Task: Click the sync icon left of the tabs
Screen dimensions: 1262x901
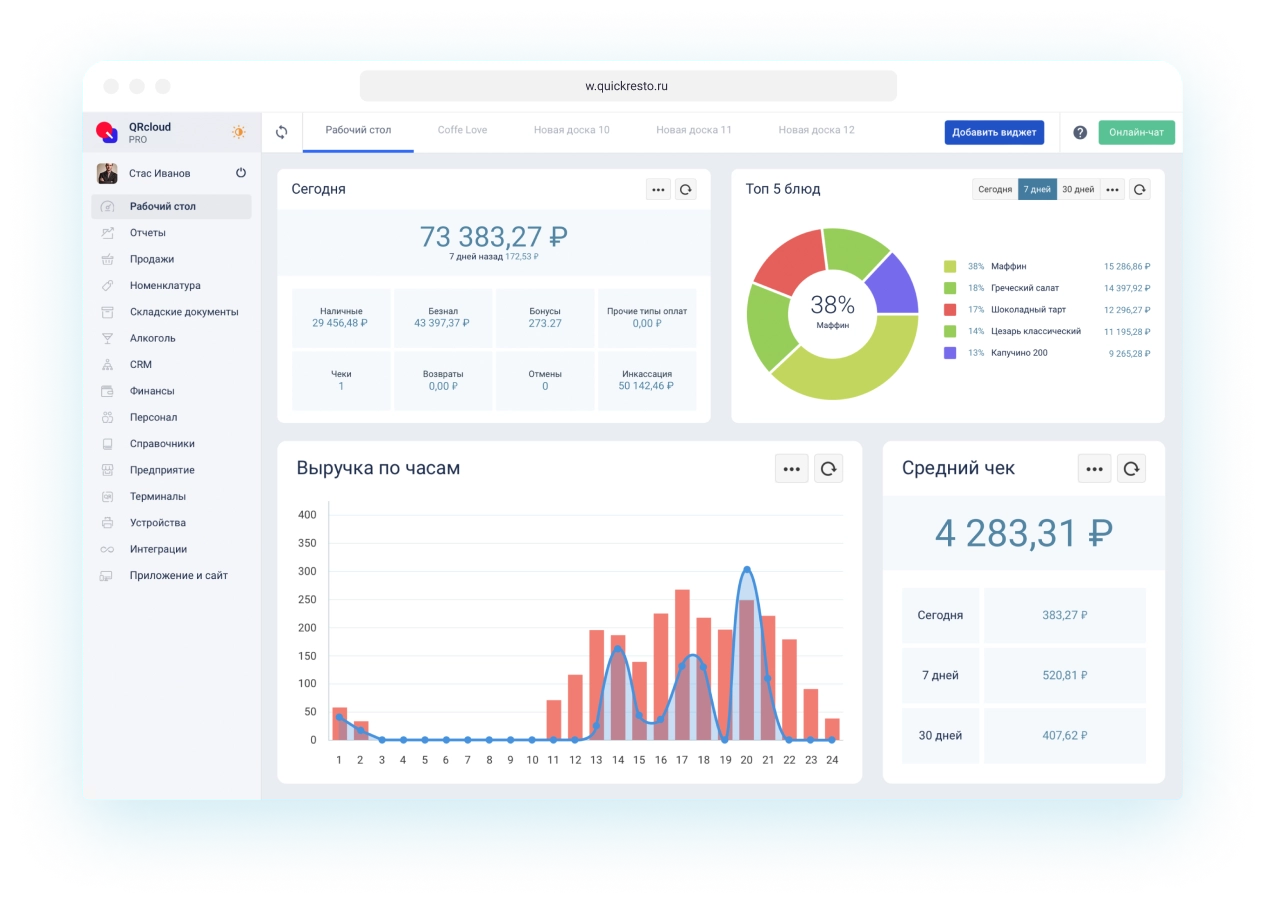Action: (x=282, y=132)
